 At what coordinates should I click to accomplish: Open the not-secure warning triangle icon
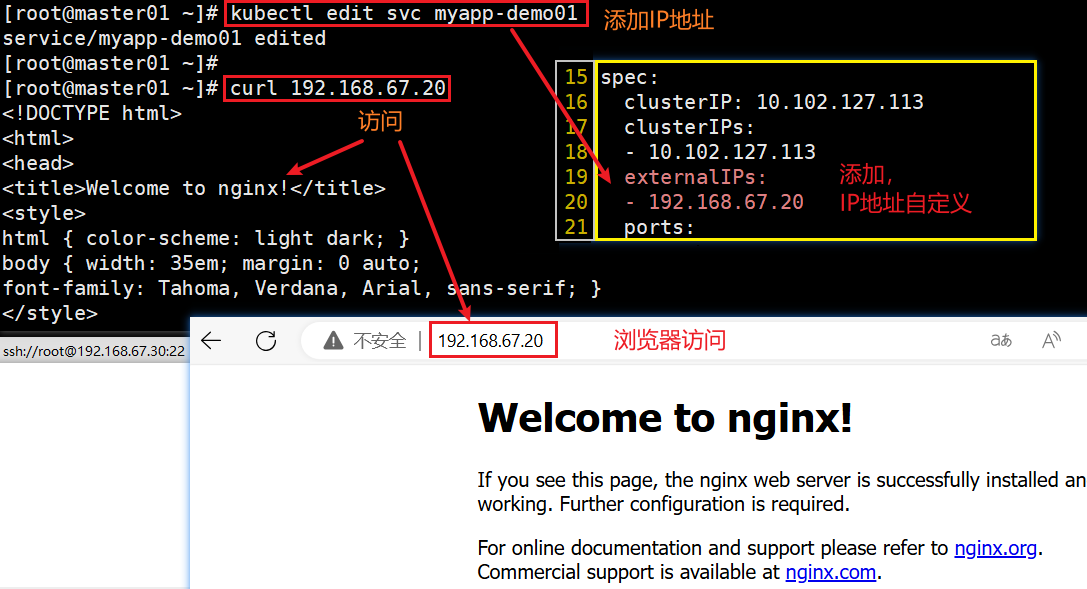pyautogui.click(x=333, y=340)
